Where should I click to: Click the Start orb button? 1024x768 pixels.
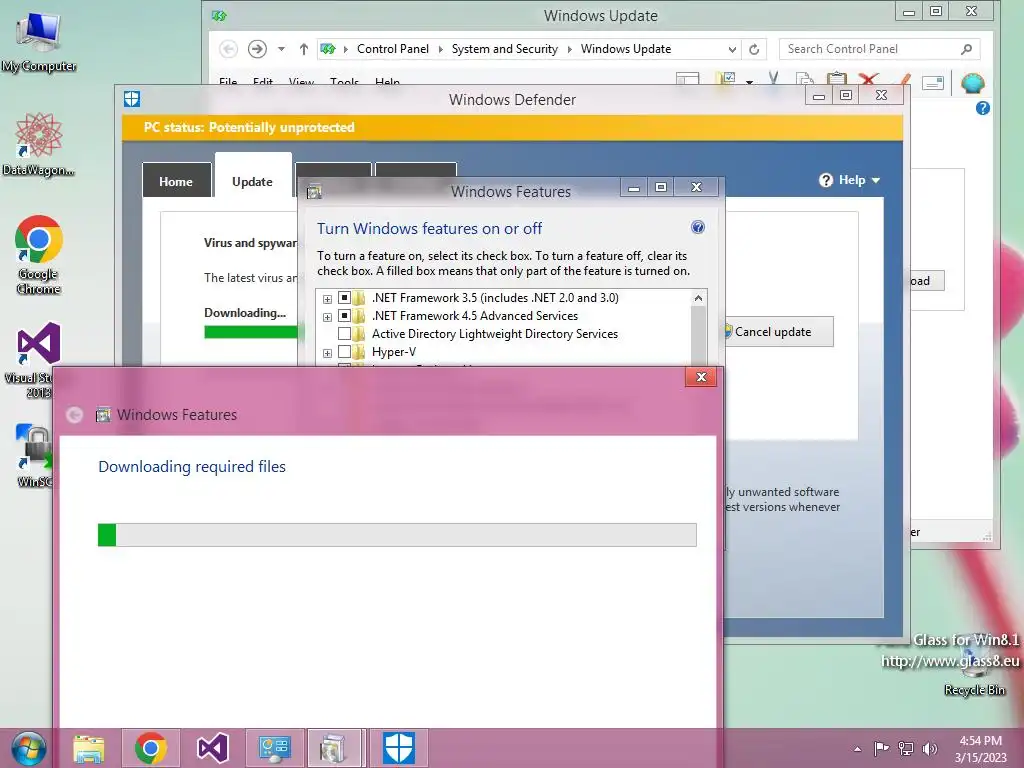pyautogui.click(x=28, y=748)
